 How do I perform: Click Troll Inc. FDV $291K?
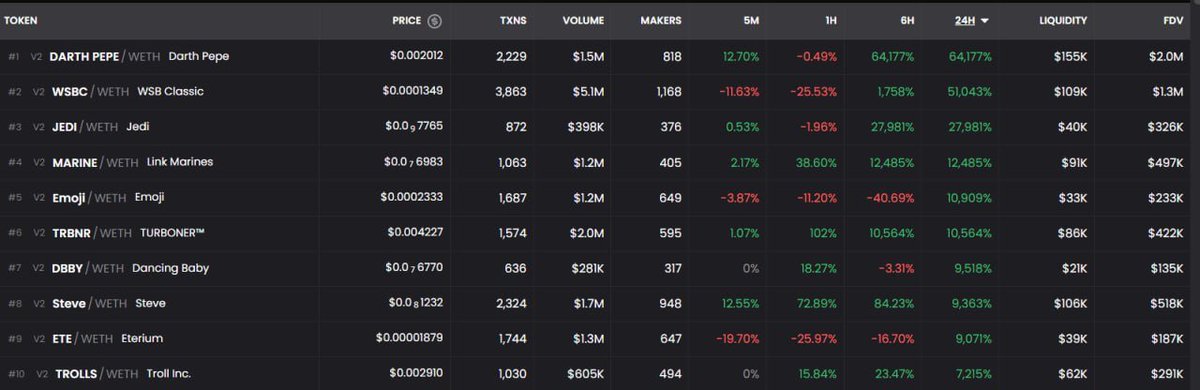pyautogui.click(x=1167, y=374)
